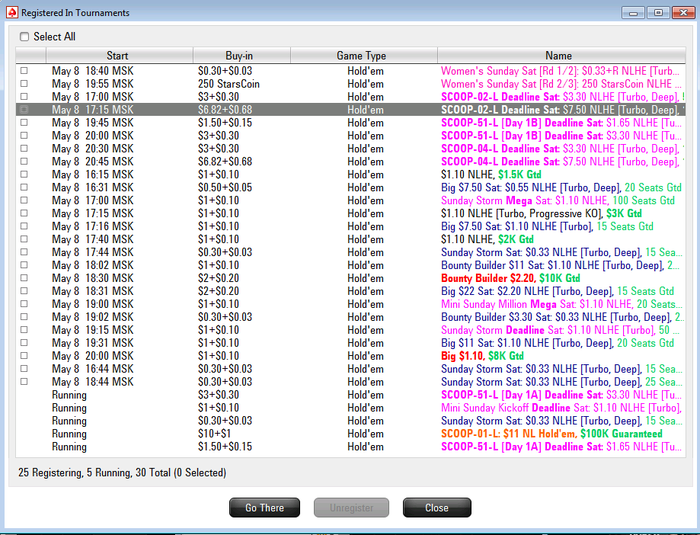Screen dimensions: 700x535
Task: Sort by the Start column header
Action: (x=119, y=55)
